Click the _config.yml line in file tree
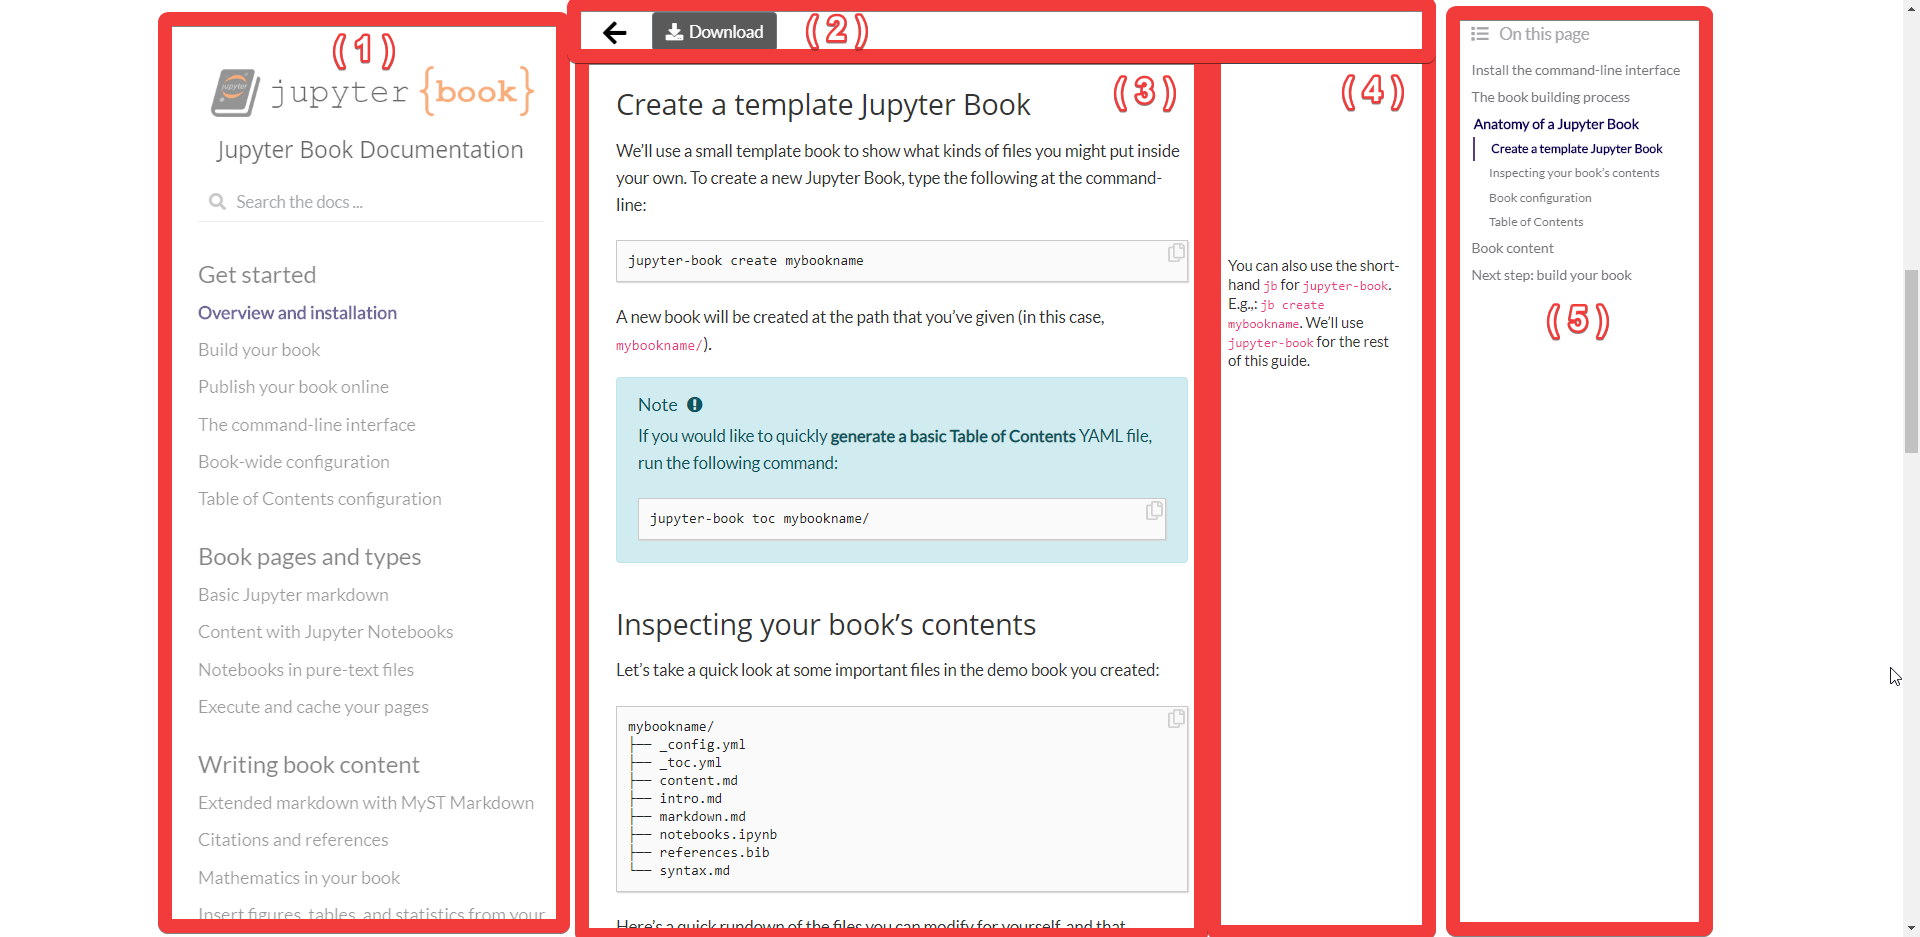 (x=702, y=745)
